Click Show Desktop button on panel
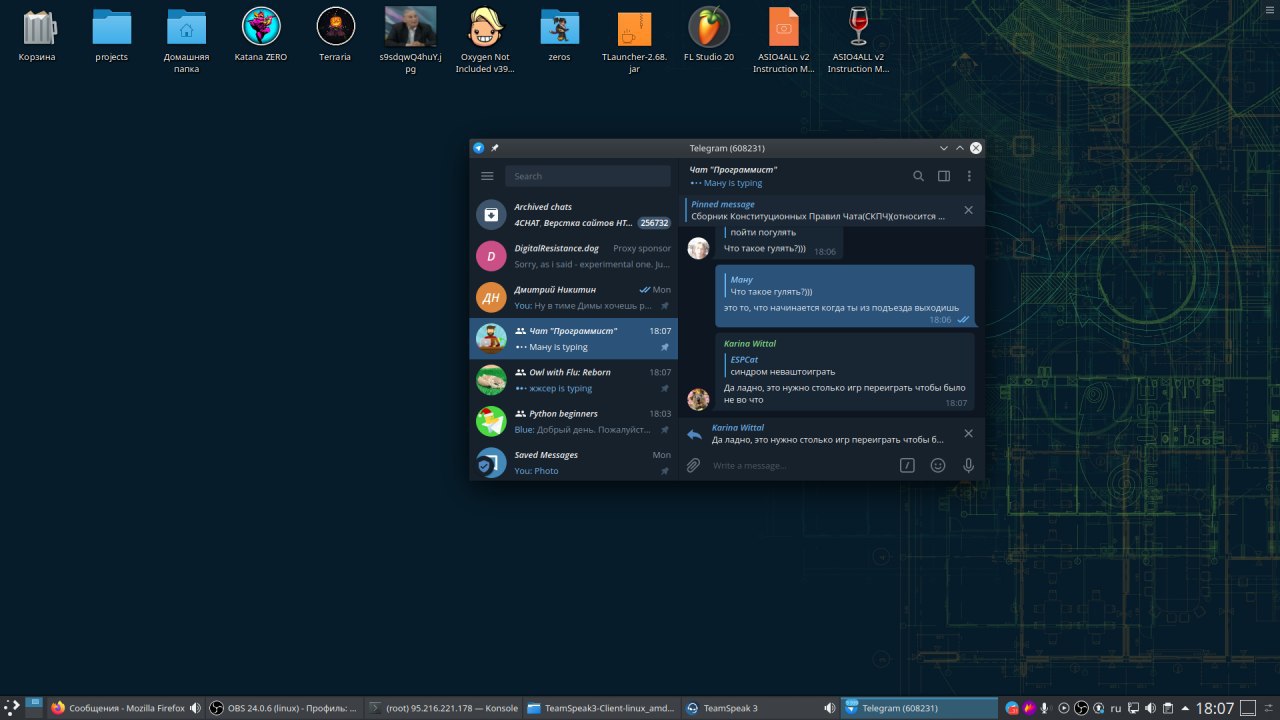The height and width of the screenshot is (720, 1280). tap(1248, 708)
